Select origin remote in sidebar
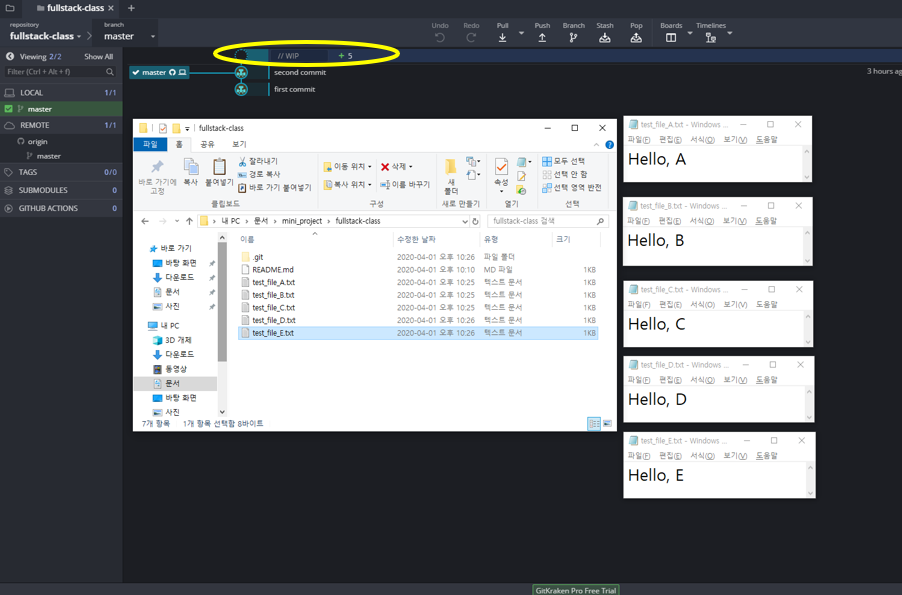 click(37, 142)
